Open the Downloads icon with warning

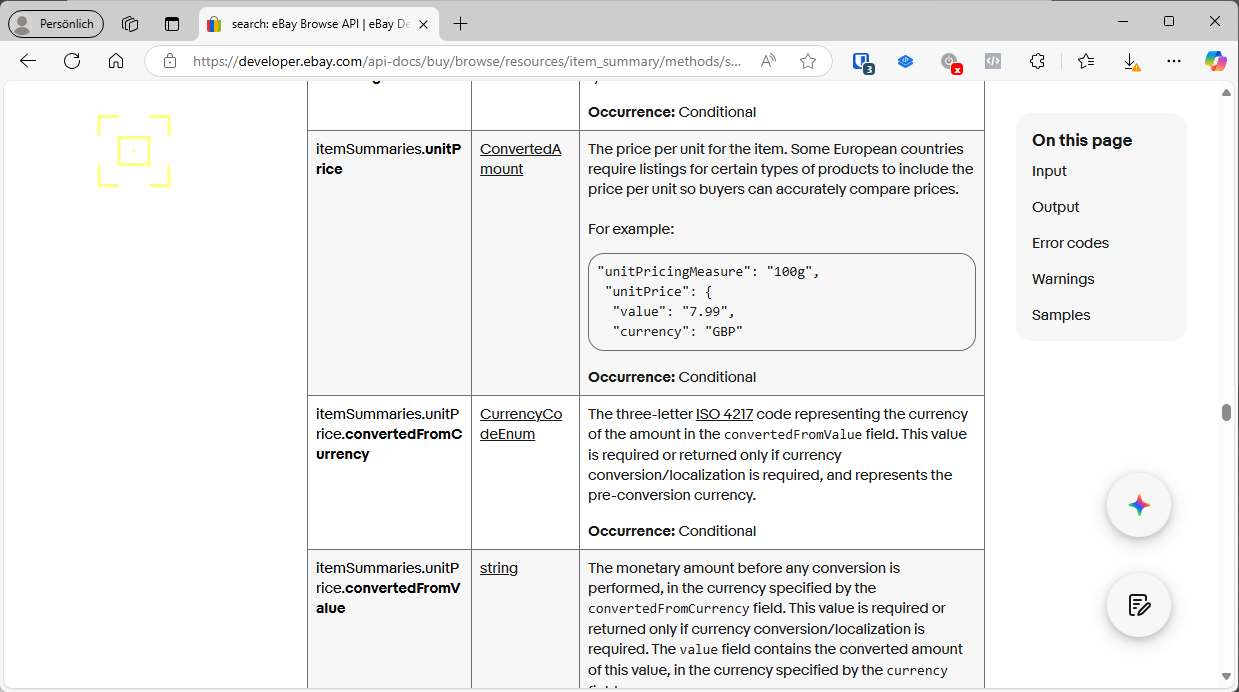click(x=1131, y=61)
